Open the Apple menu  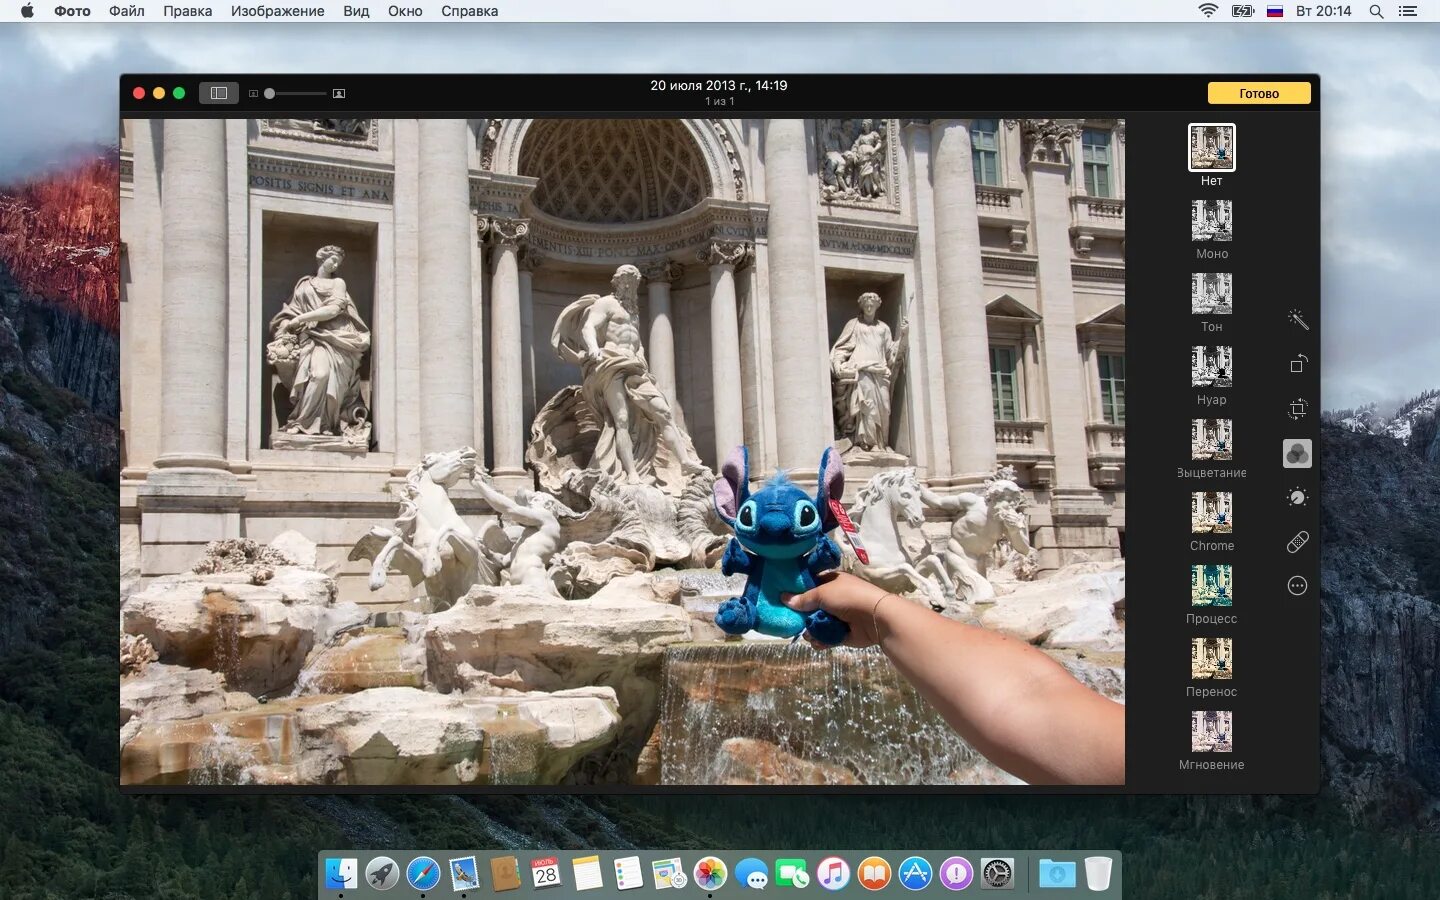[27, 11]
